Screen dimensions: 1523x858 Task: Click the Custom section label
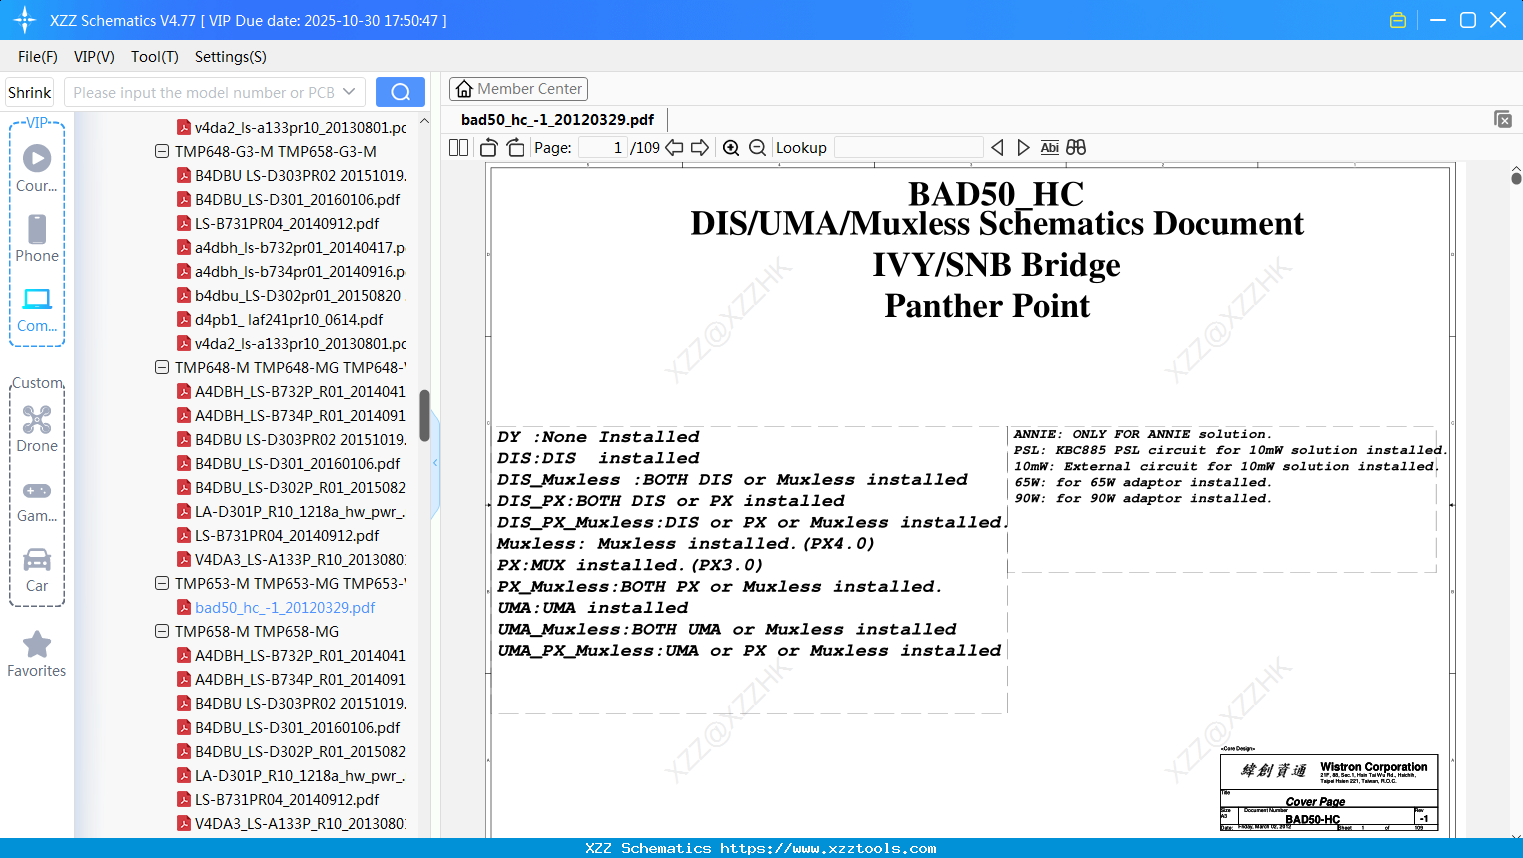pyautogui.click(x=37, y=383)
